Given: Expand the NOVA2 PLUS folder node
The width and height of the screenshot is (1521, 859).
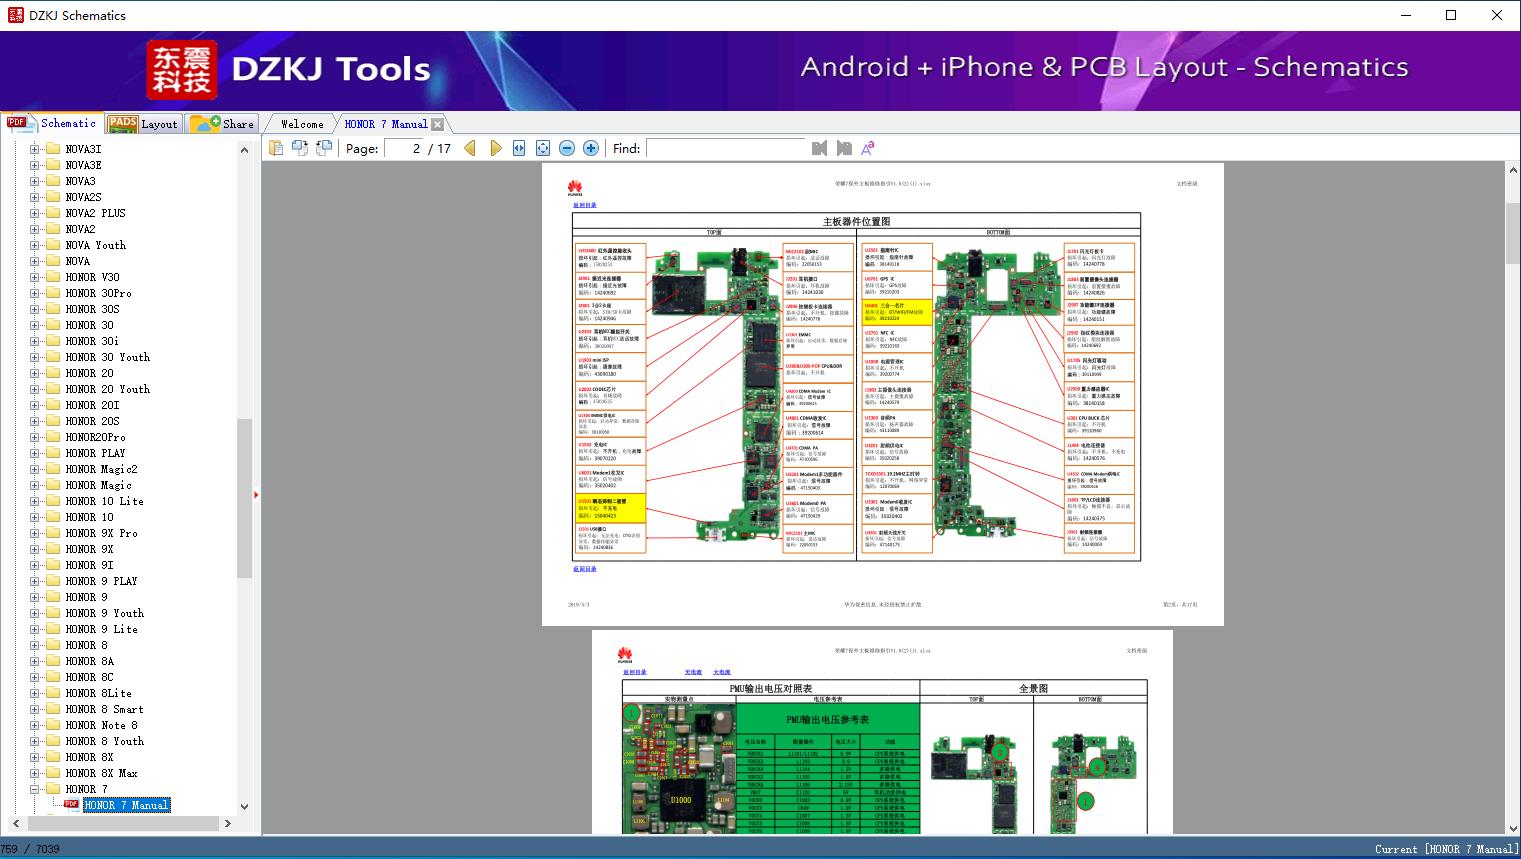Looking at the screenshot, I should click(35, 213).
